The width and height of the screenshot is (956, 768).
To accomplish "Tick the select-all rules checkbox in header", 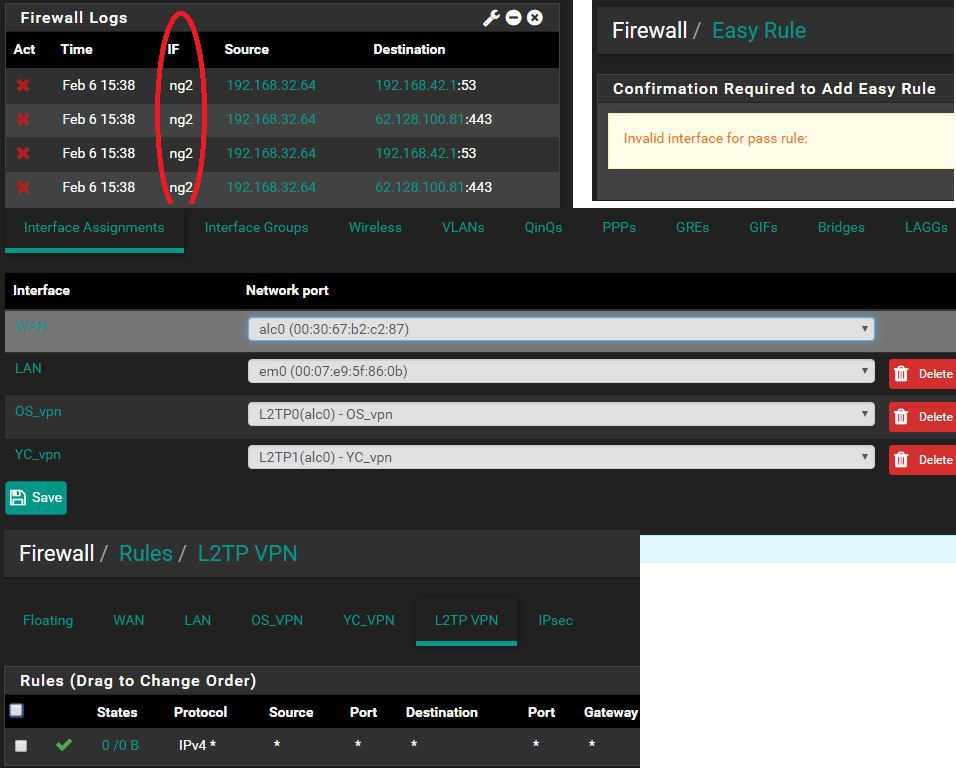I will 16,710.
